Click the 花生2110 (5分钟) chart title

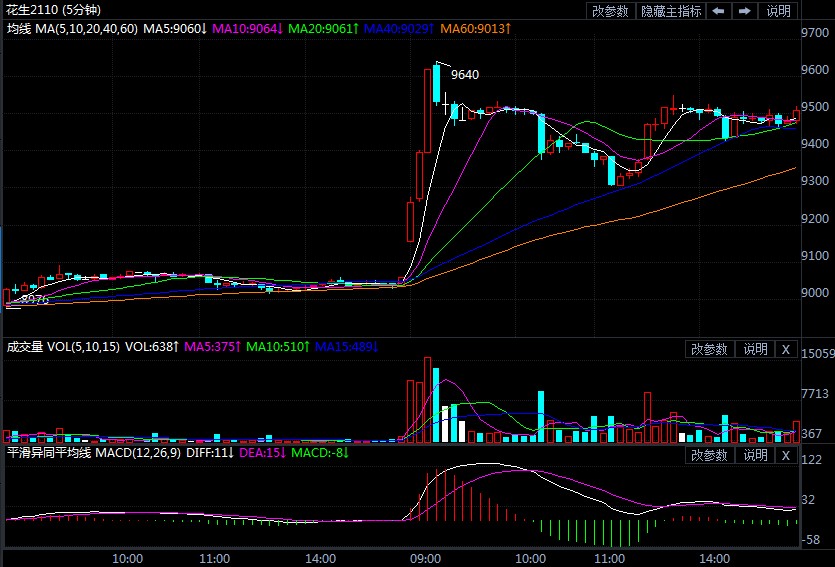(47, 11)
